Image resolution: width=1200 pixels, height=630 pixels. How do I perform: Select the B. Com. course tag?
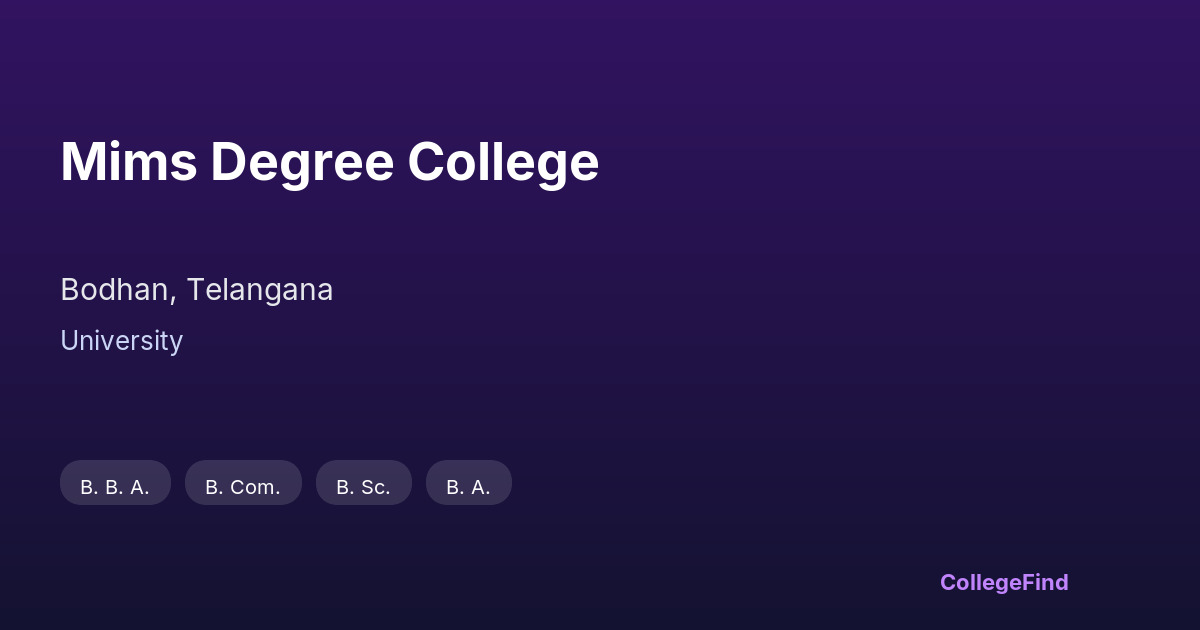click(243, 487)
